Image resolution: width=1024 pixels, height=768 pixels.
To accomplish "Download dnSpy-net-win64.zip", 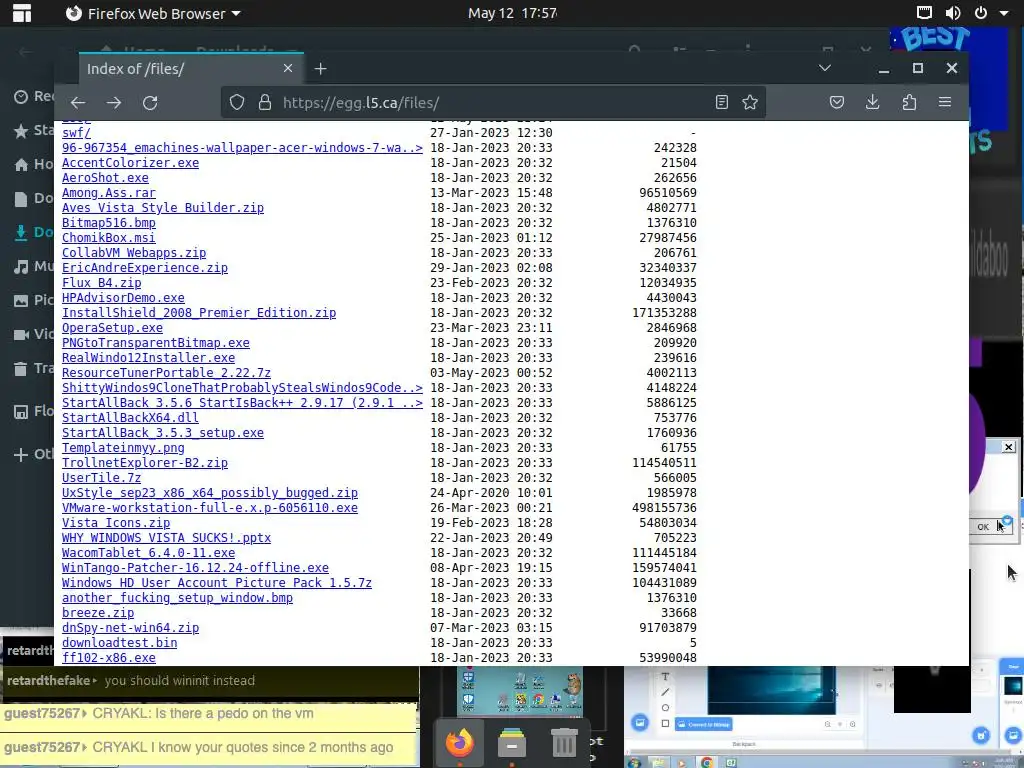I will tap(131, 628).
